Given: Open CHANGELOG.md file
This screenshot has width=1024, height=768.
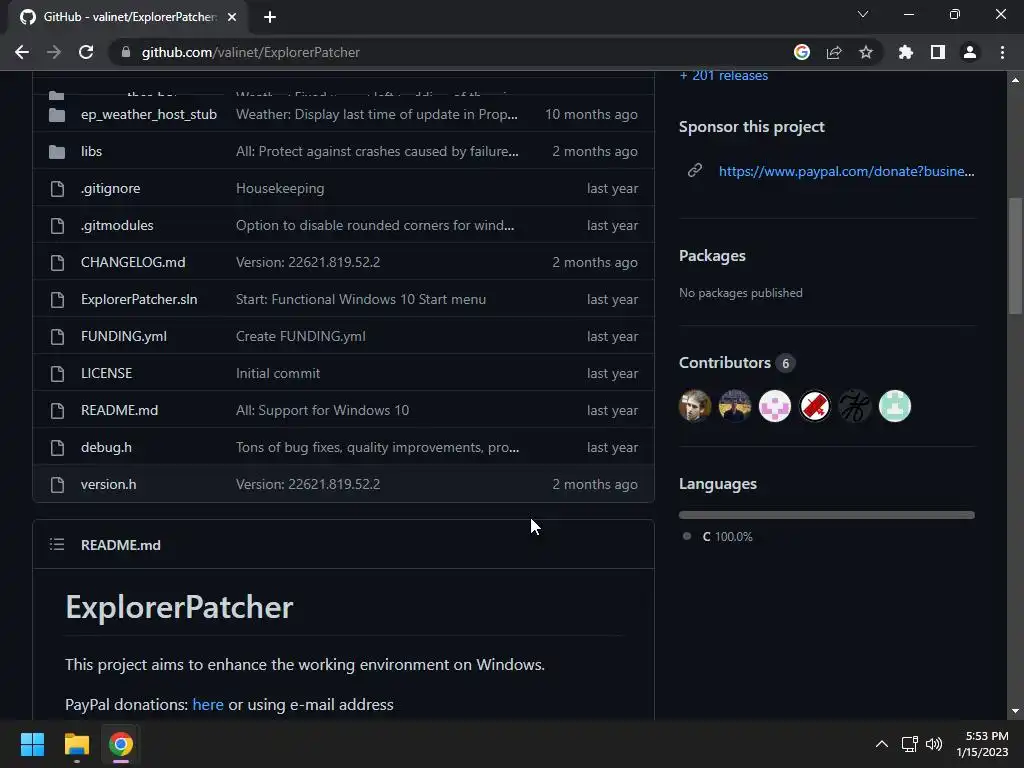Looking at the screenshot, I should 133,263.
